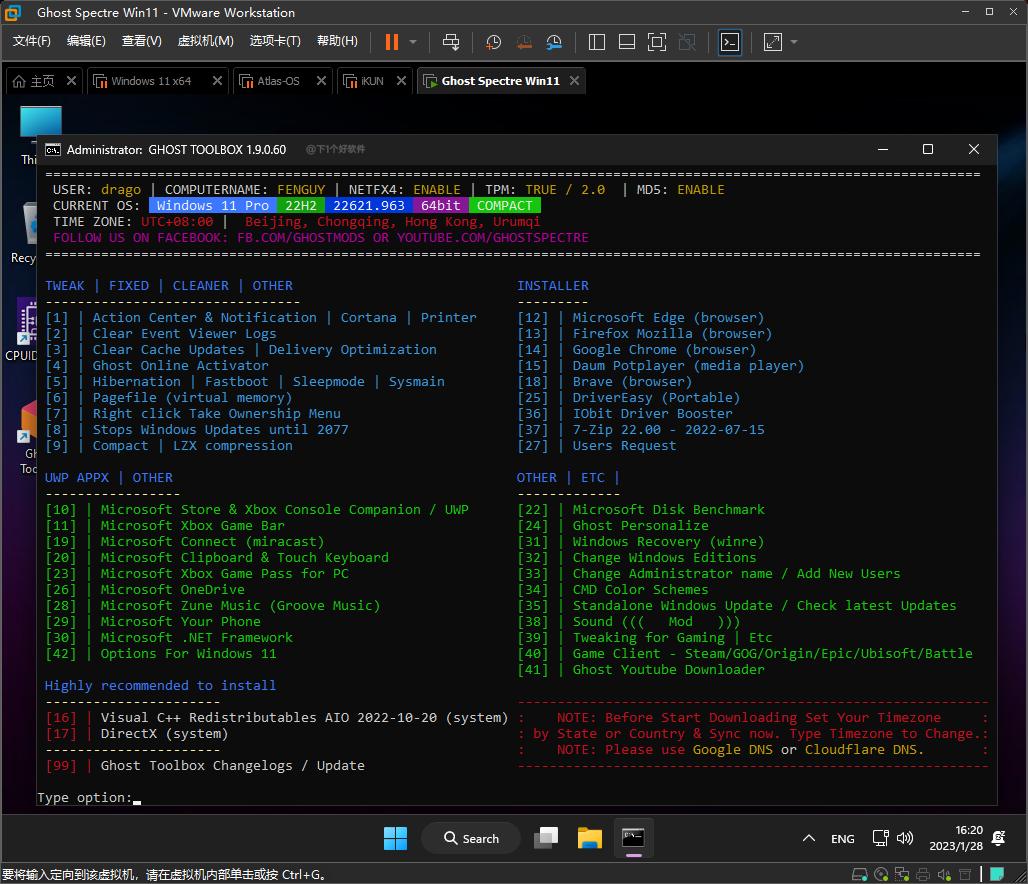
Task: Expand hidden icons in the system tray
Action: (x=808, y=838)
